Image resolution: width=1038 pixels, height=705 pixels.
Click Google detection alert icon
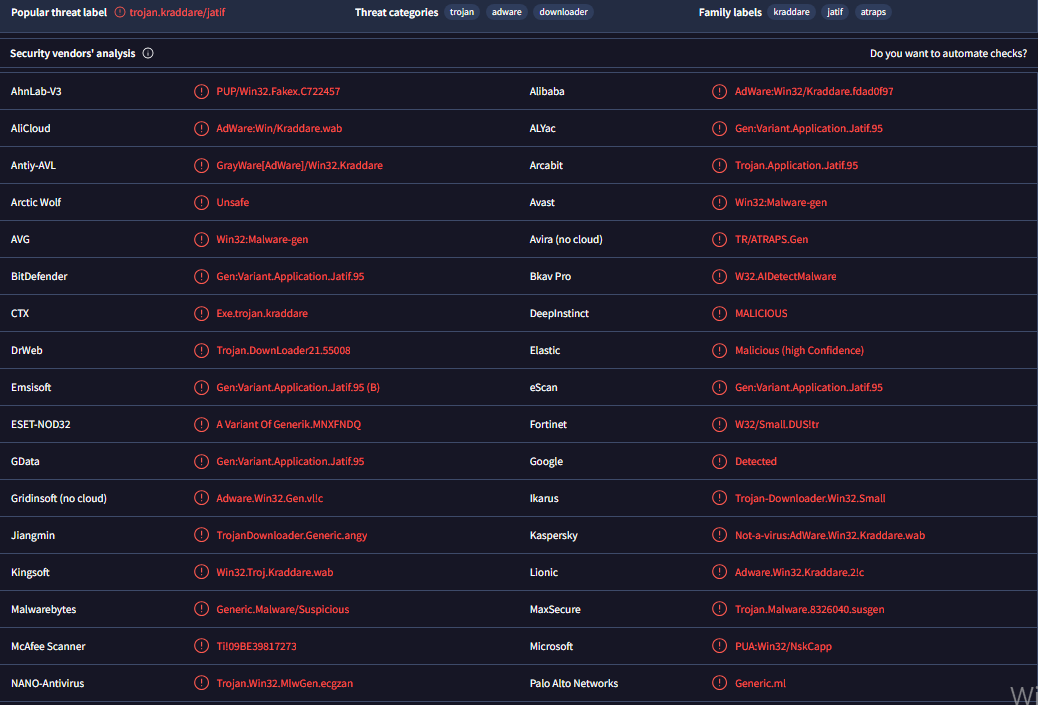coord(720,461)
